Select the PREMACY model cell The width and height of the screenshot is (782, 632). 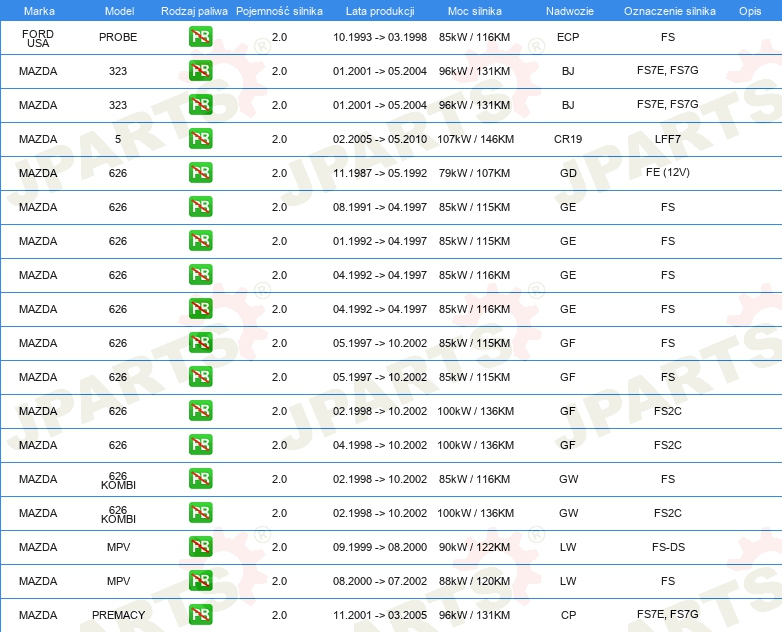(x=118, y=615)
